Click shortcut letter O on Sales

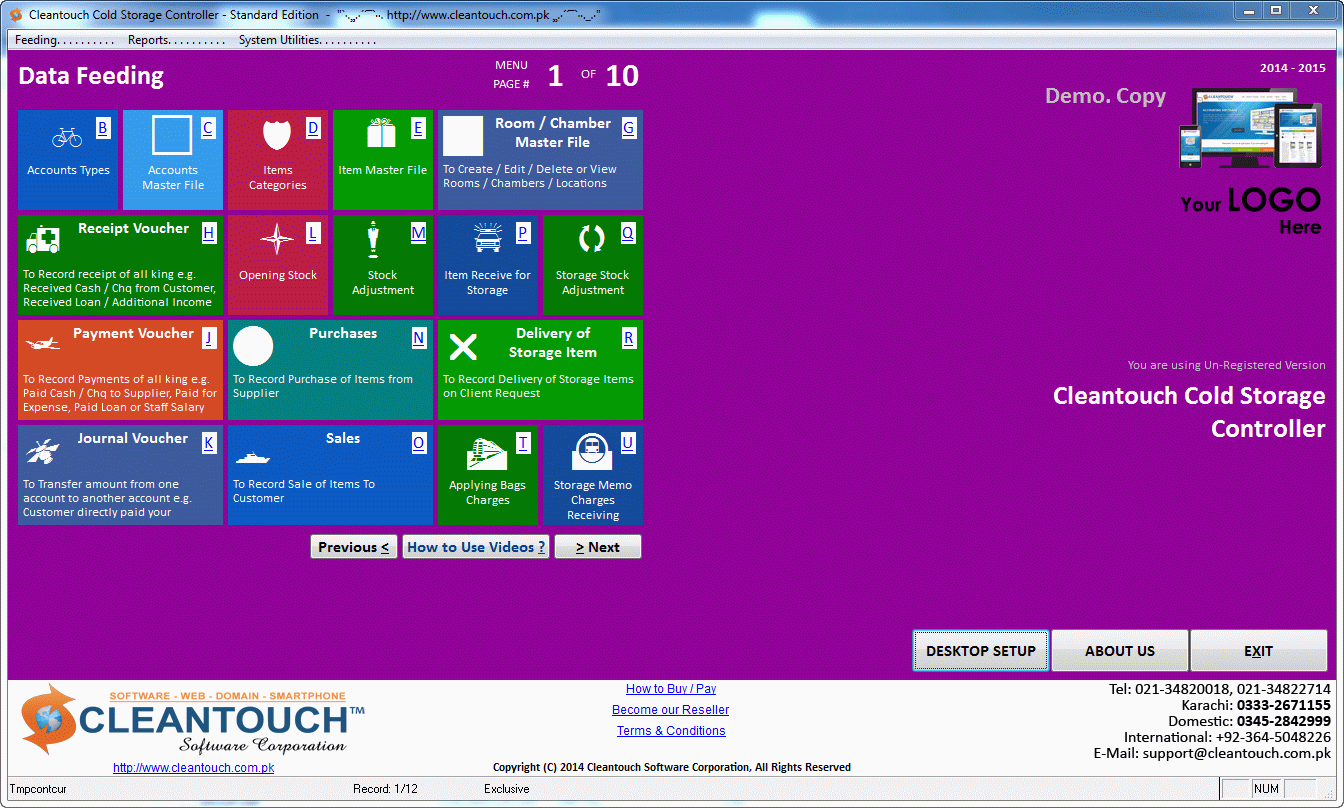click(x=419, y=443)
